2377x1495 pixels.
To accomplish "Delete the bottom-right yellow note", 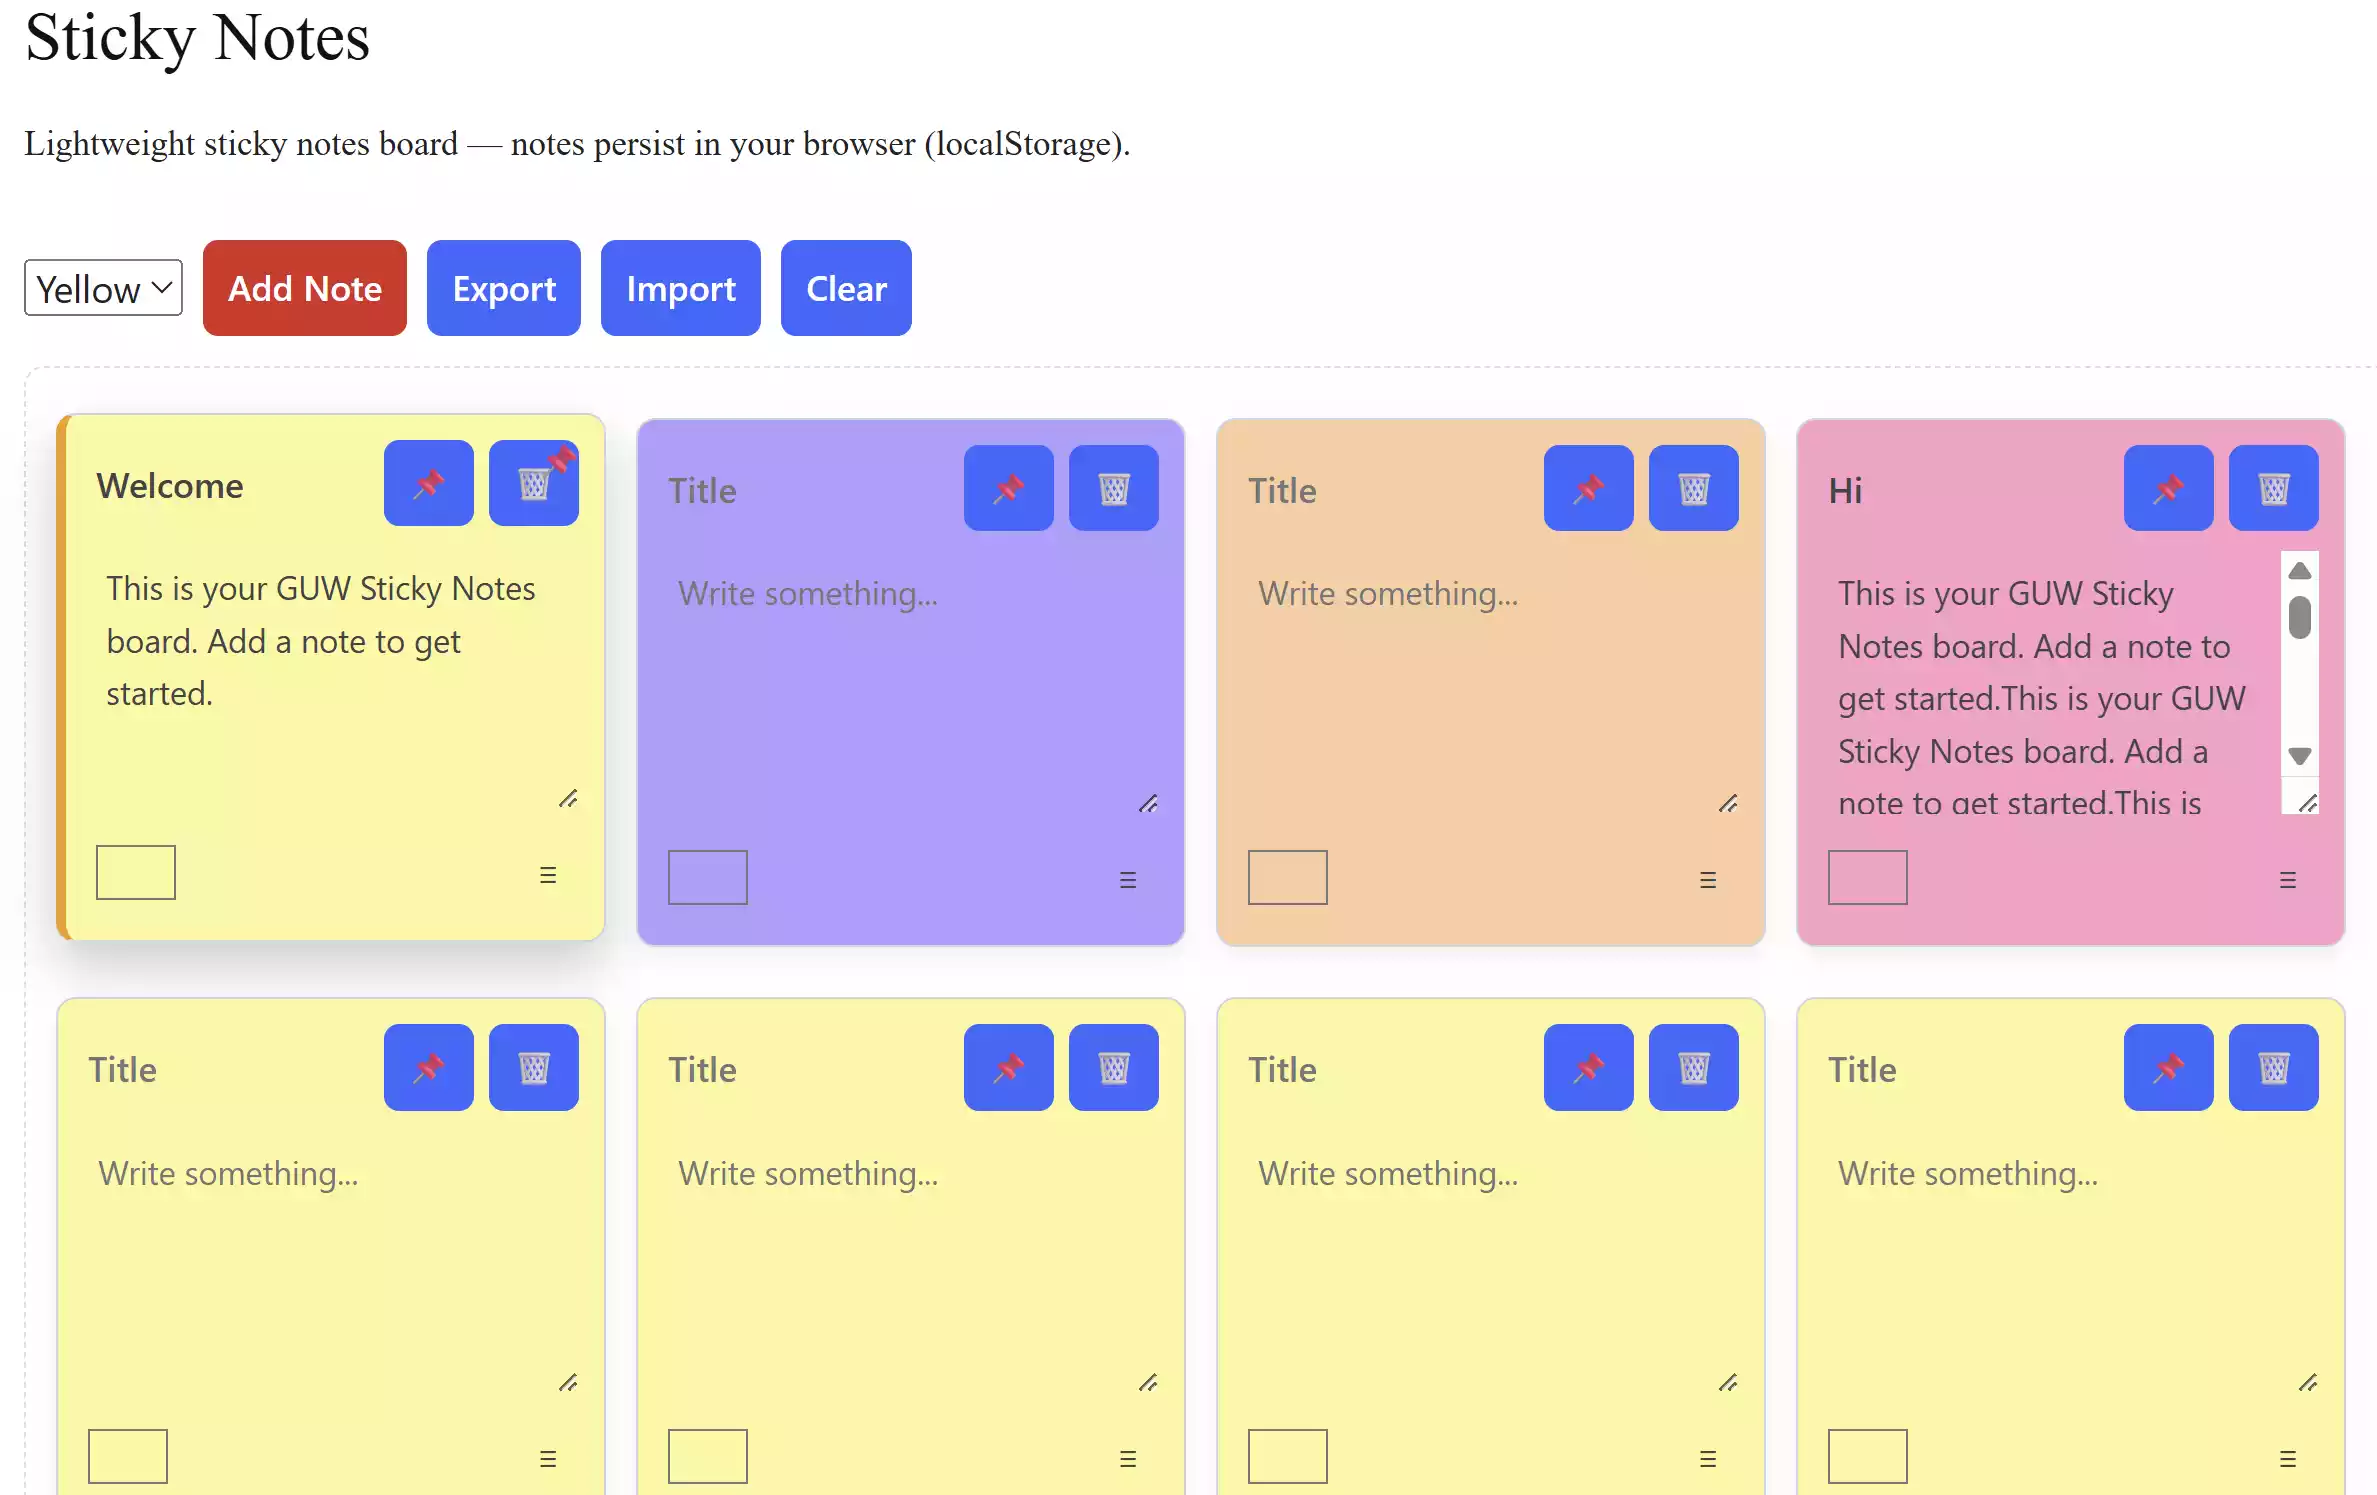I will point(2274,1067).
